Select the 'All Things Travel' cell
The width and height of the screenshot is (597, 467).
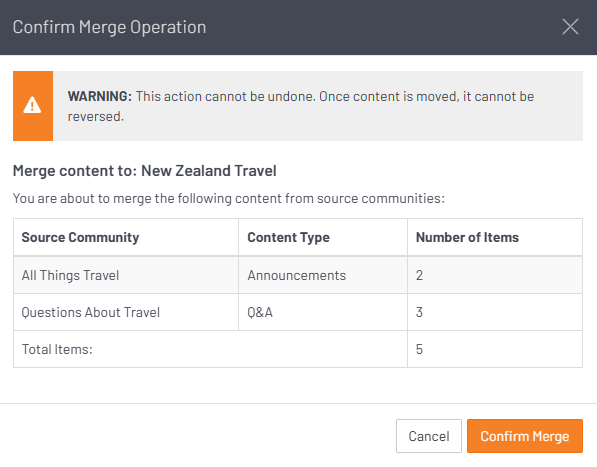[126, 275]
